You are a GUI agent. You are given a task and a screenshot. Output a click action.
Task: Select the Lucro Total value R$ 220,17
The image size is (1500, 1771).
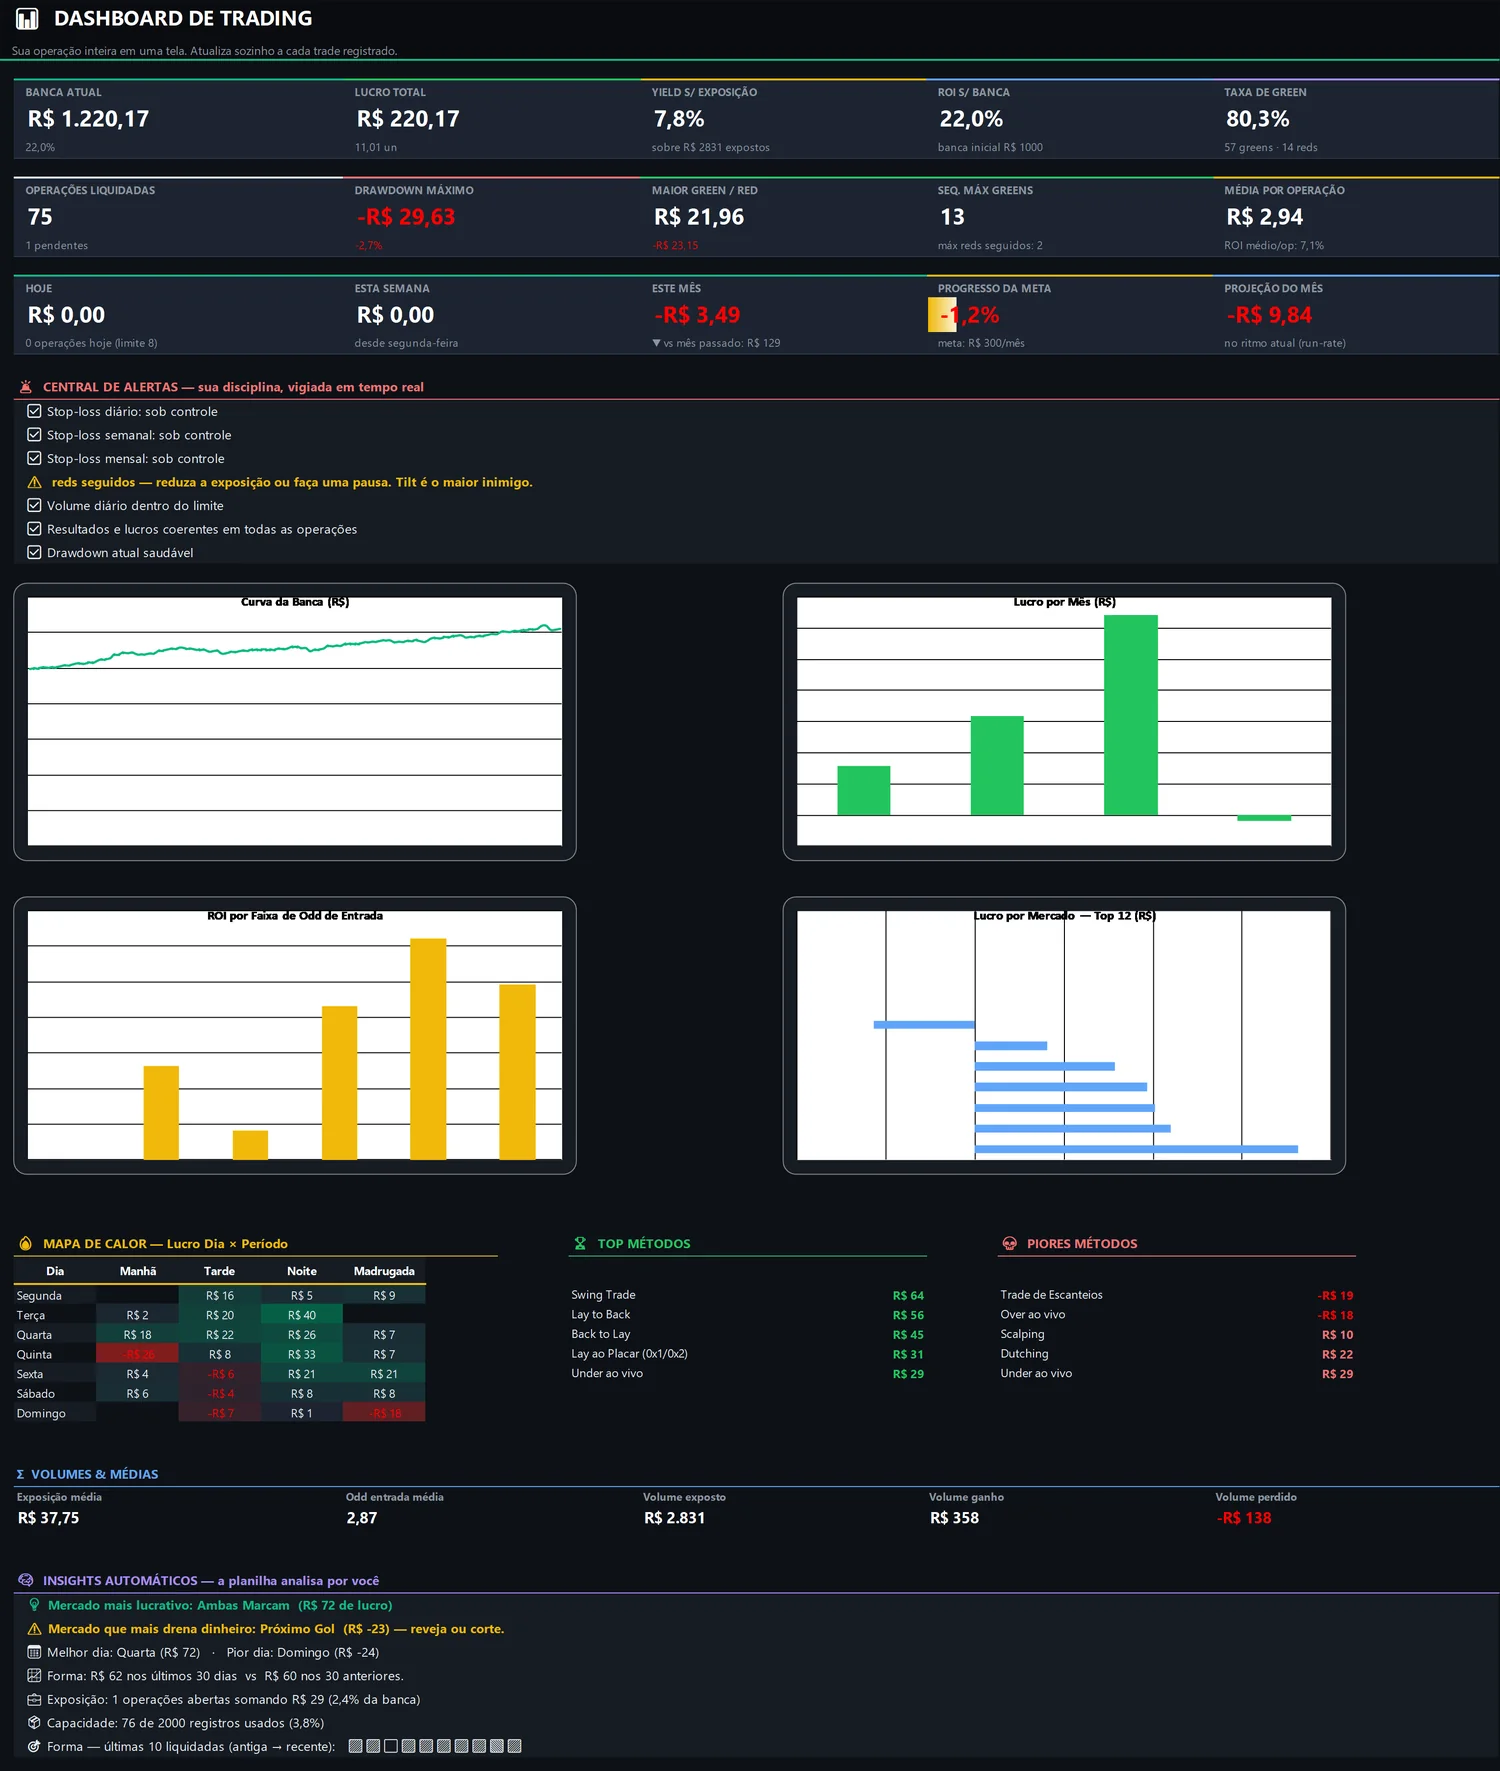coord(408,119)
